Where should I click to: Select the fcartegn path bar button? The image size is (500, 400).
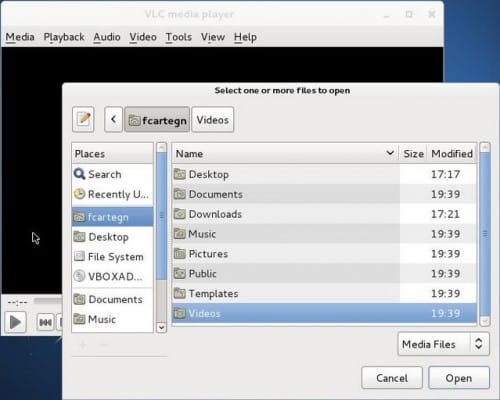pos(157,119)
